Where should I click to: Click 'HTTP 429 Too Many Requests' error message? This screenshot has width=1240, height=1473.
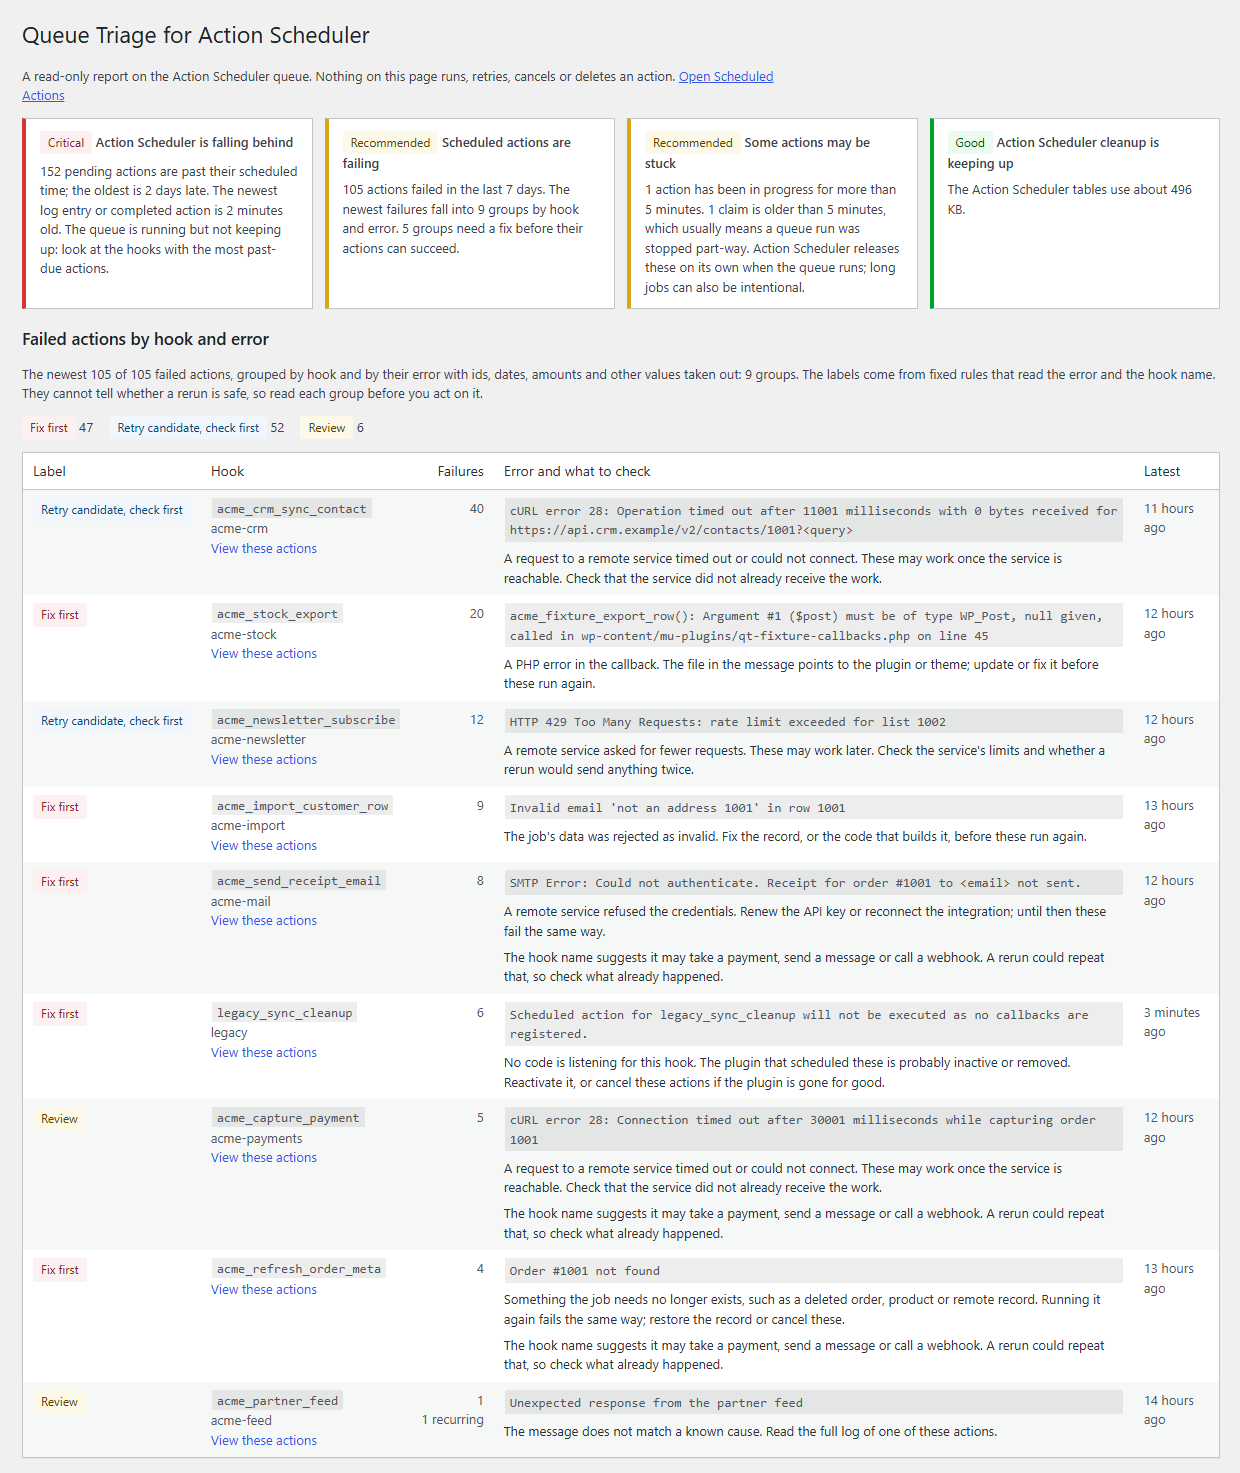[x=813, y=722]
